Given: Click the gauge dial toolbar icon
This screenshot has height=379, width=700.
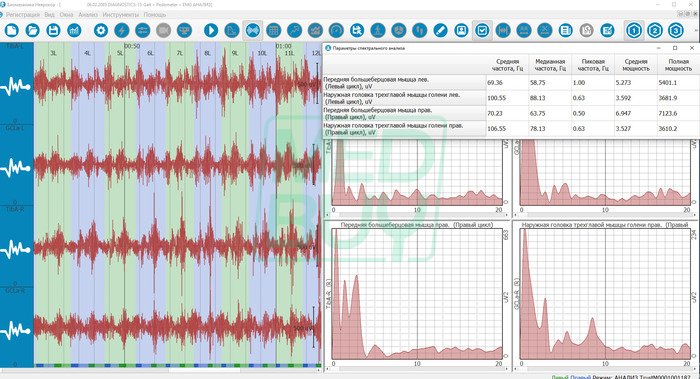Looking at the screenshot, I should 336,30.
